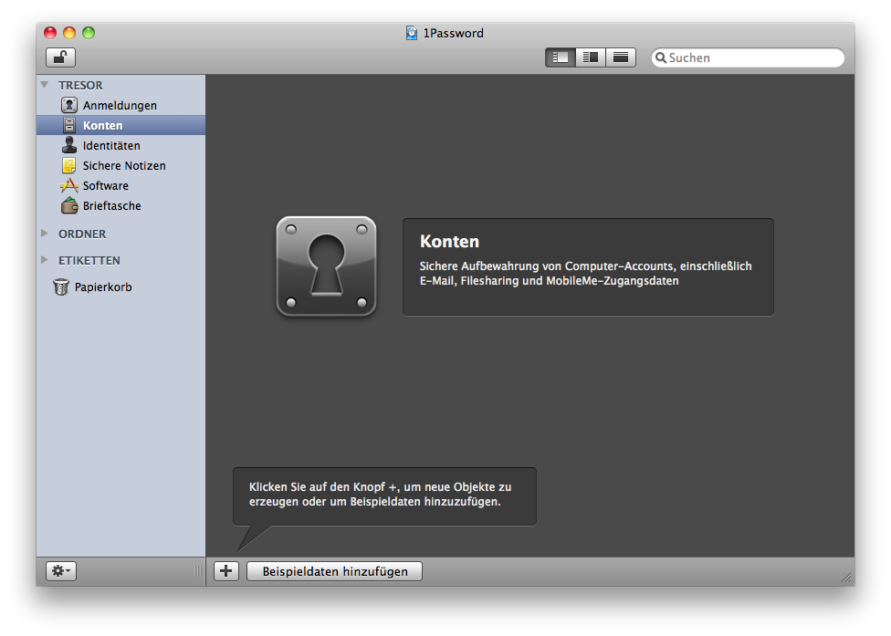The height and width of the screenshot is (636, 891).
Task: Select Anmeldungen label in sidebar
Action: coord(120,105)
